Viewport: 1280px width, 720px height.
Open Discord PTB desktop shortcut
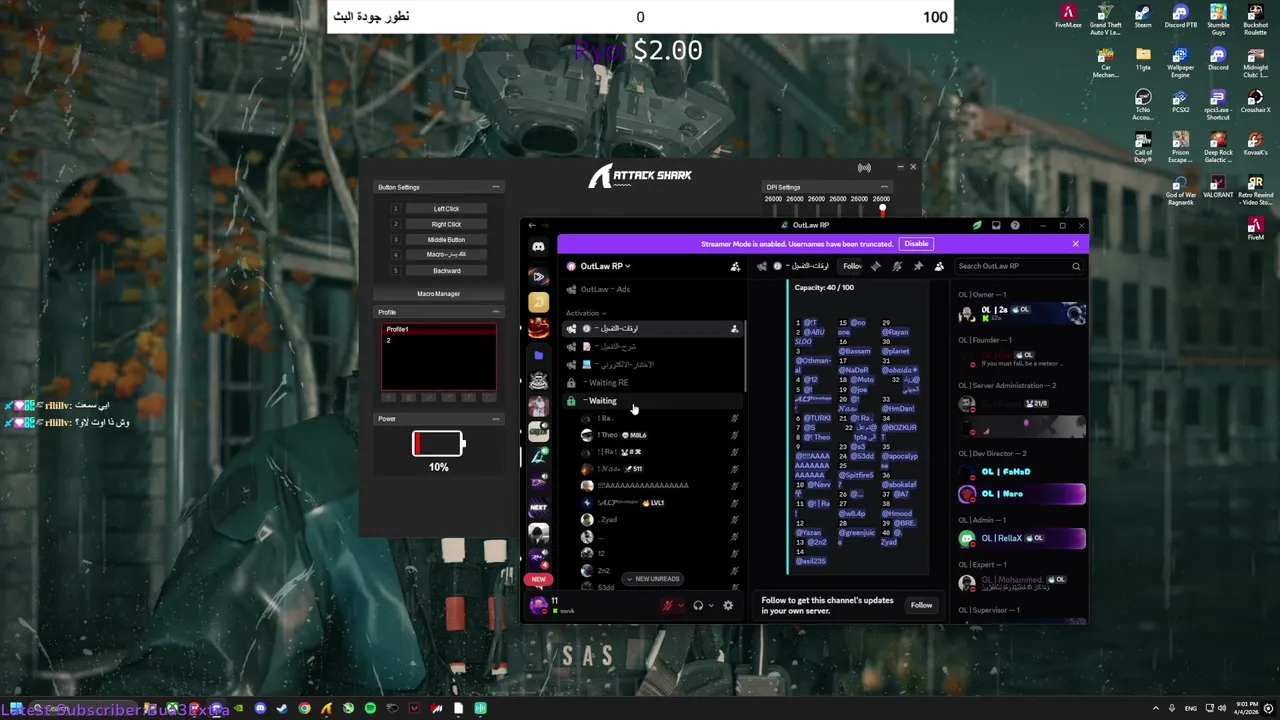1180,17
